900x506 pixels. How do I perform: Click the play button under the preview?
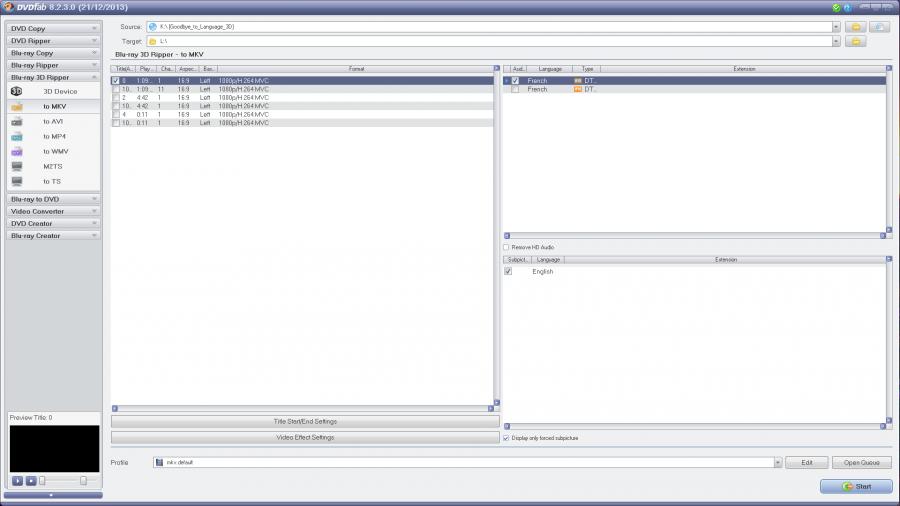[17, 481]
